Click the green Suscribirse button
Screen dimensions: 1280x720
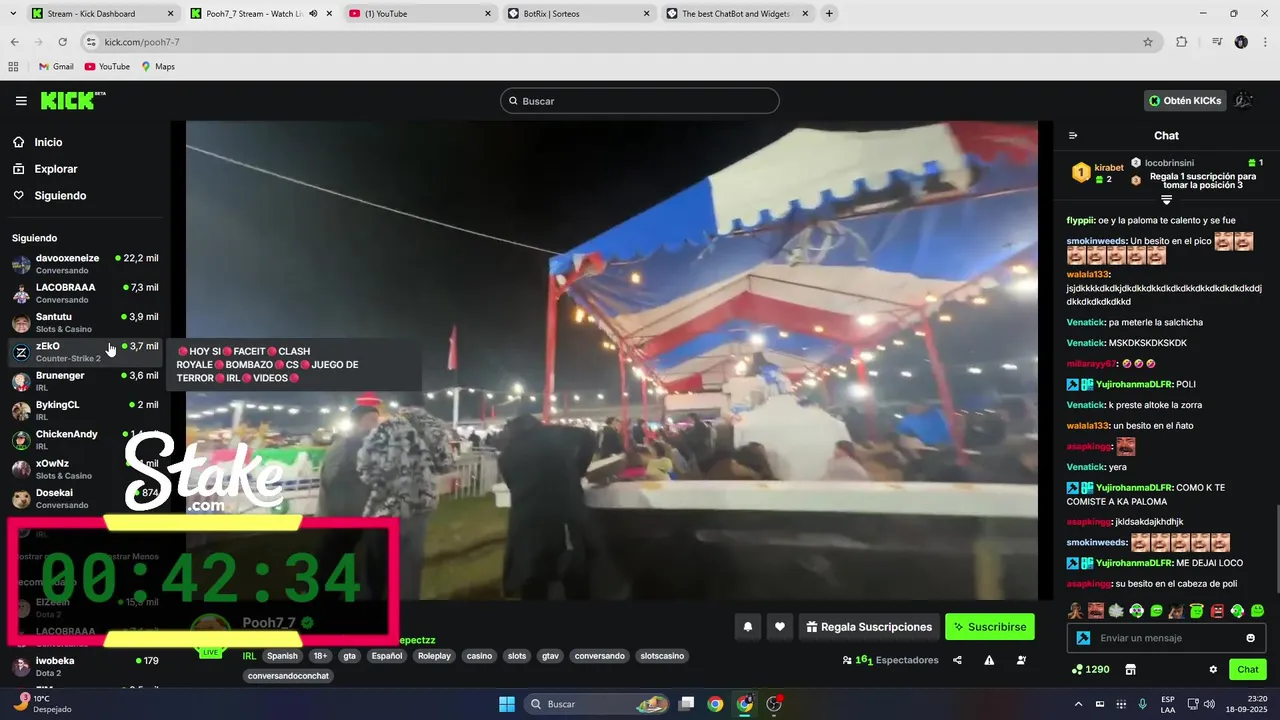click(x=990, y=627)
